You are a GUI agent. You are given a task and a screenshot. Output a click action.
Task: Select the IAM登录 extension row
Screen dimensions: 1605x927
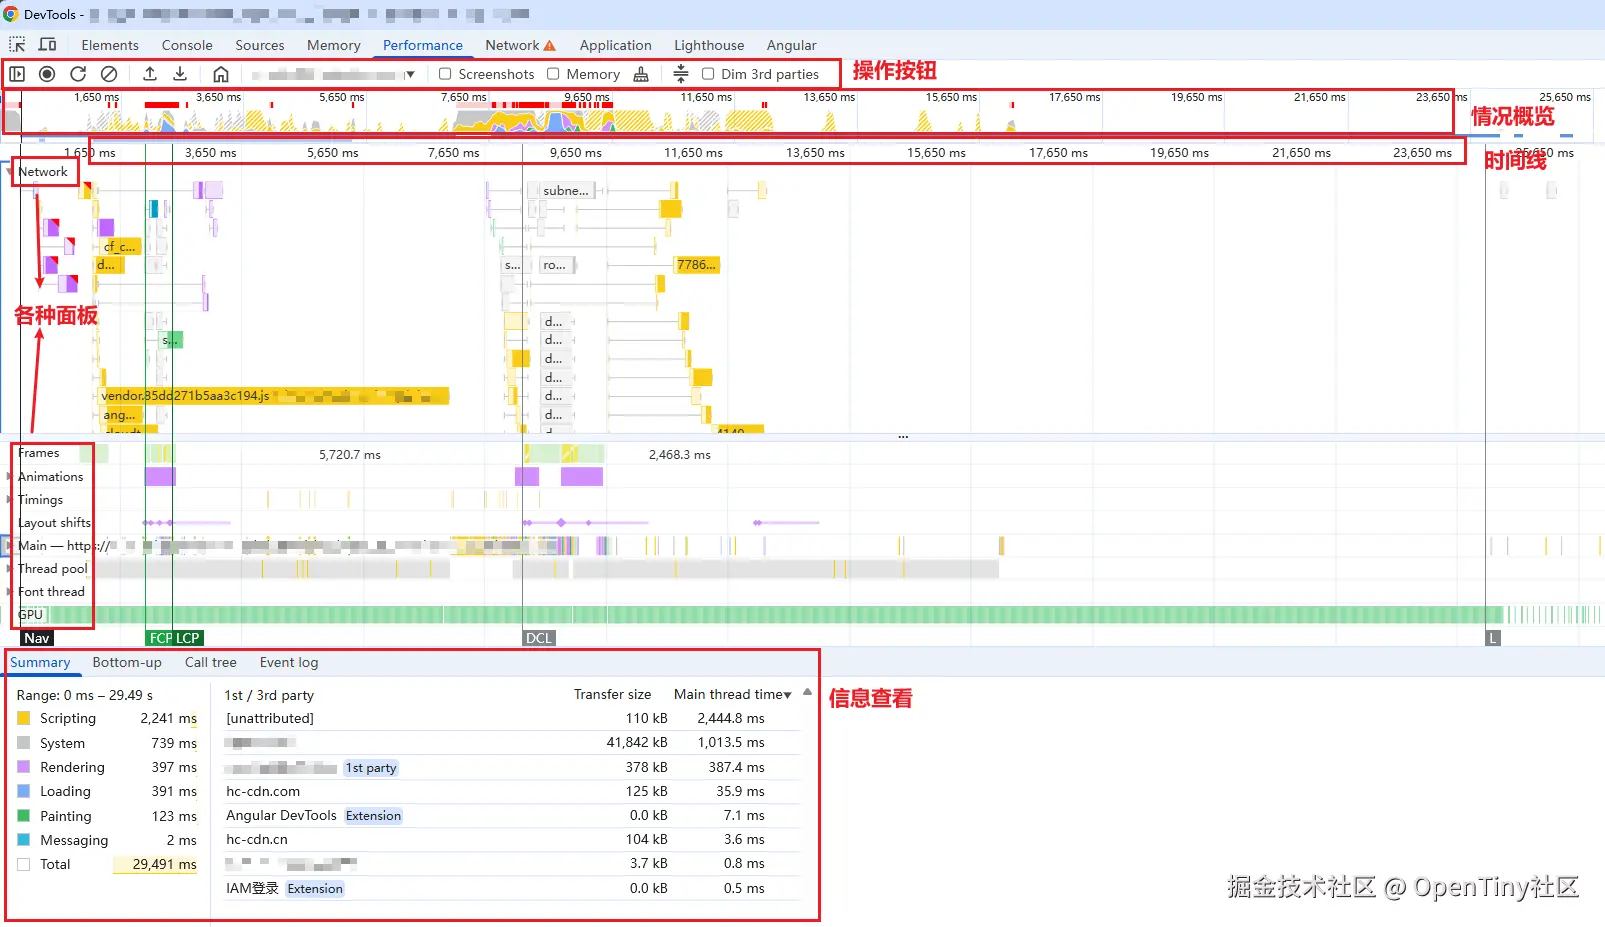click(510, 888)
